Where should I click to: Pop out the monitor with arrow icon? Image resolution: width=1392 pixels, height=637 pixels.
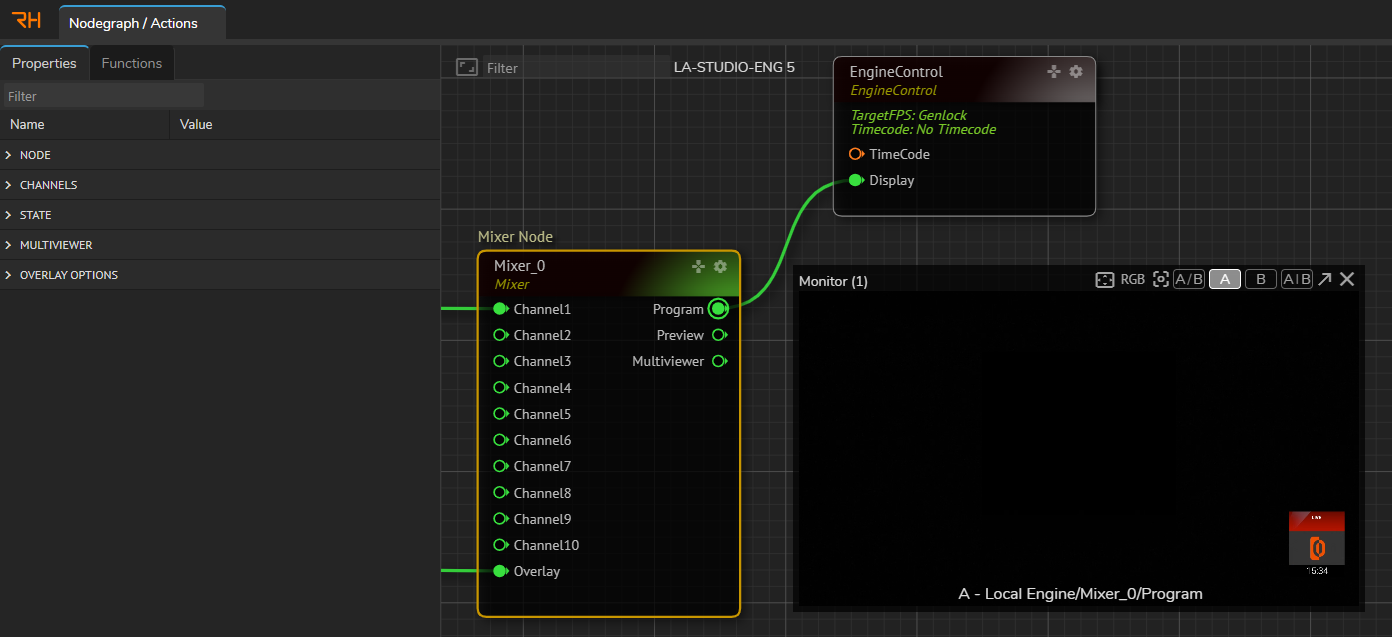click(x=1324, y=280)
